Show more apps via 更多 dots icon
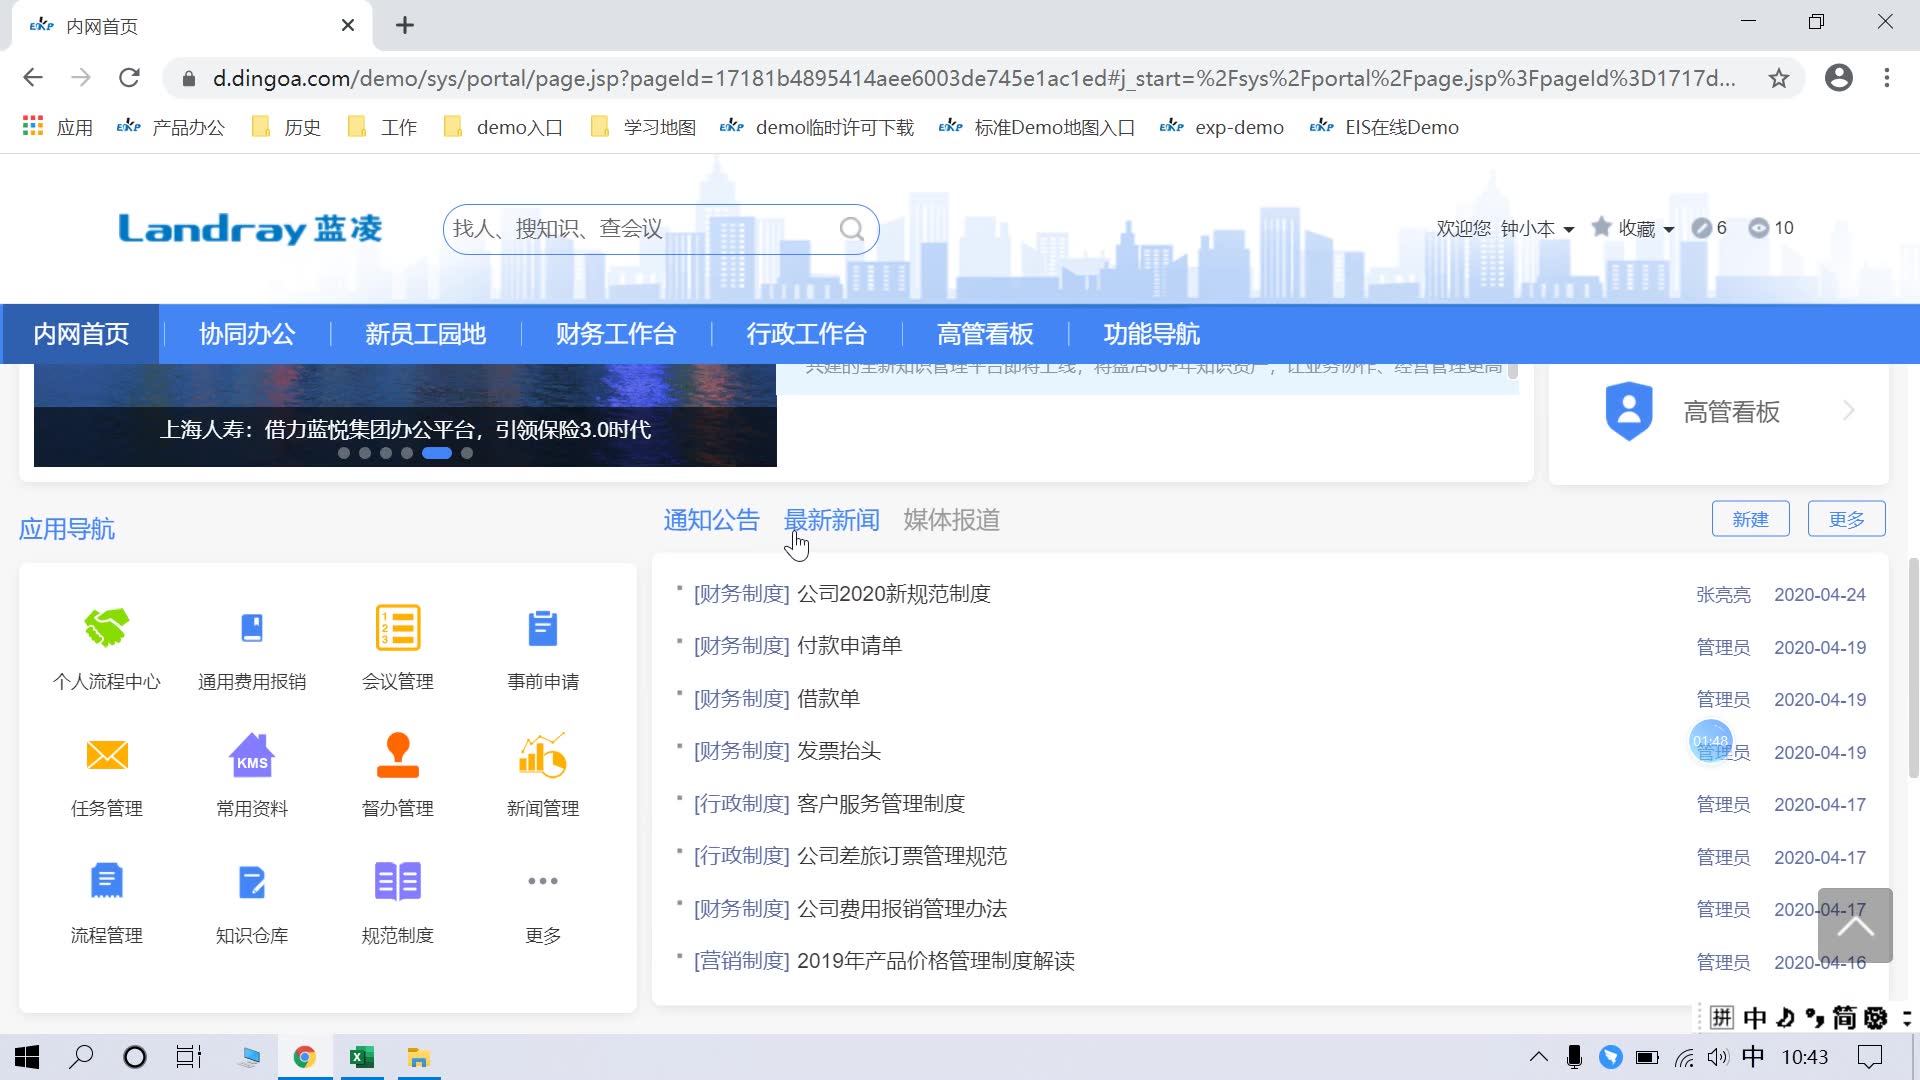Image resolution: width=1920 pixels, height=1080 pixels. 543,881
